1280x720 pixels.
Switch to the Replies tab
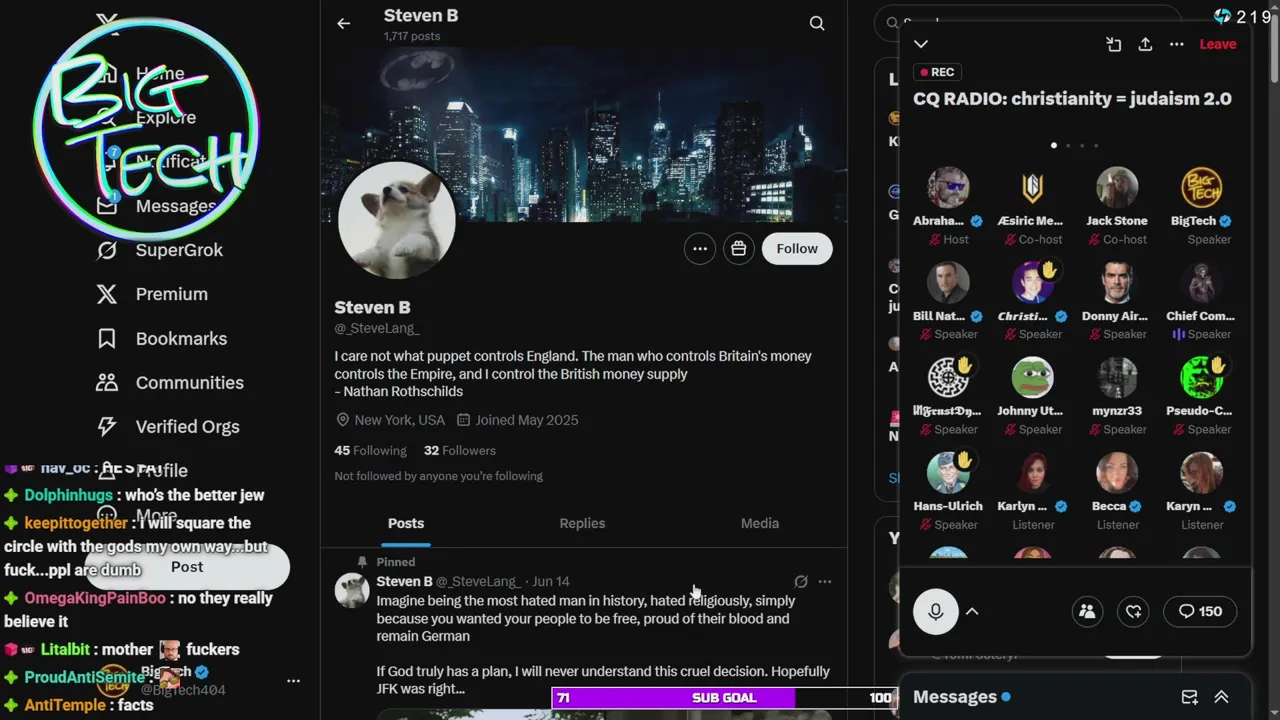(x=582, y=523)
